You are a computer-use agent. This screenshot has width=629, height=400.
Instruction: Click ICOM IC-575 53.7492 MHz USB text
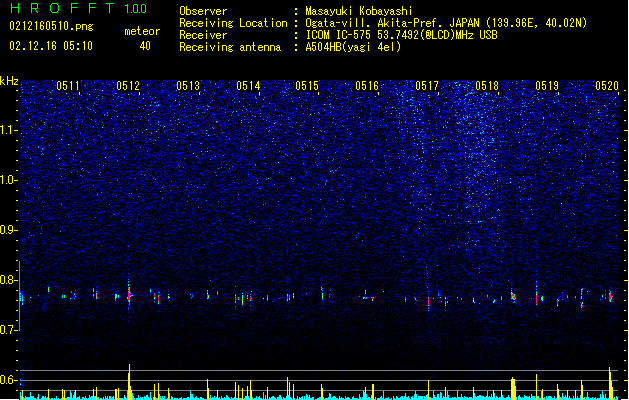pos(402,35)
